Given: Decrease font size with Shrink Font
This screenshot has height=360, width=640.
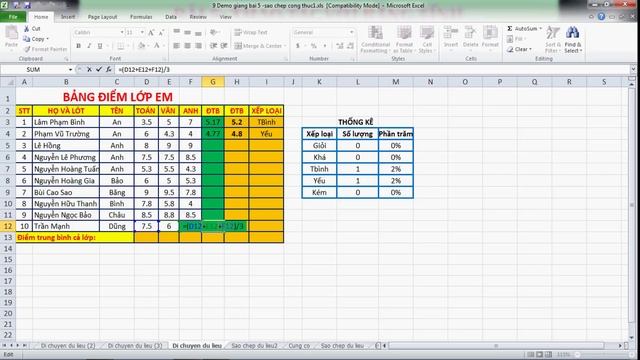Looking at the screenshot, I should tap(161, 32).
